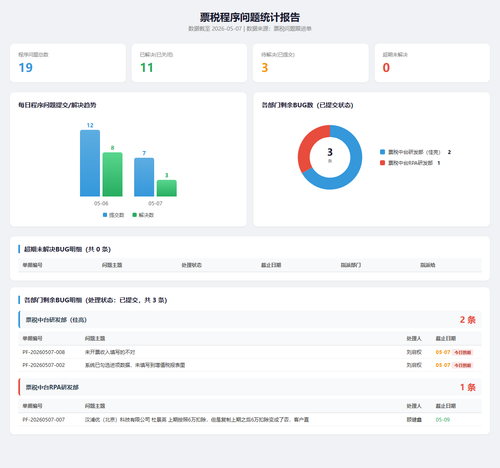Click 单据编号 header in the overdue table
Screen dimensions: 500x468
(x=32, y=265)
